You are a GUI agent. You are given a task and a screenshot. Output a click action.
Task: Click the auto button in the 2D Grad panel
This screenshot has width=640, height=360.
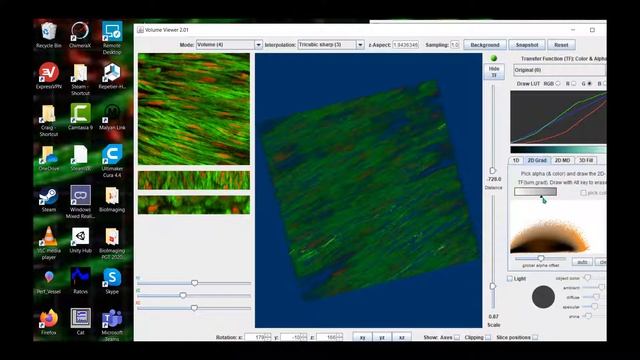point(582,262)
